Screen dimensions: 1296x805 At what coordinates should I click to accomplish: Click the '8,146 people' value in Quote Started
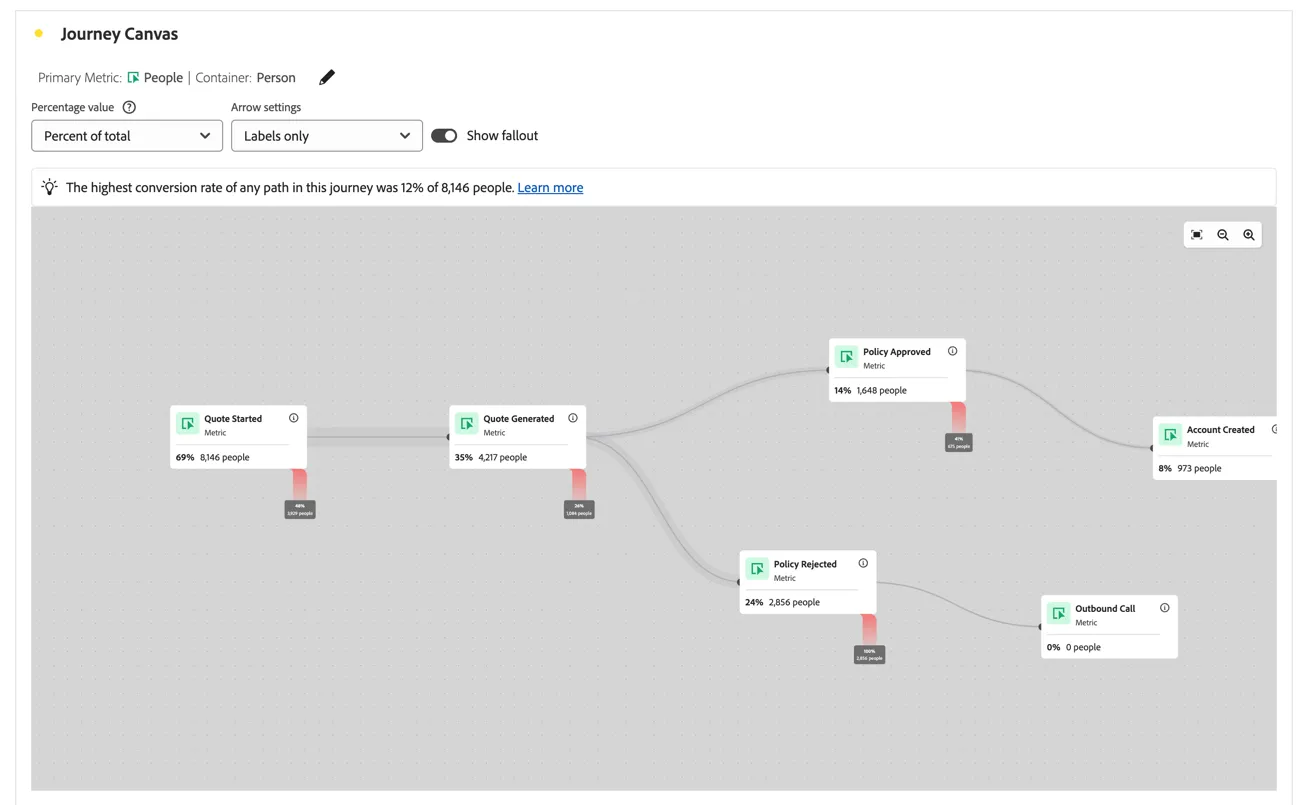[225, 458]
